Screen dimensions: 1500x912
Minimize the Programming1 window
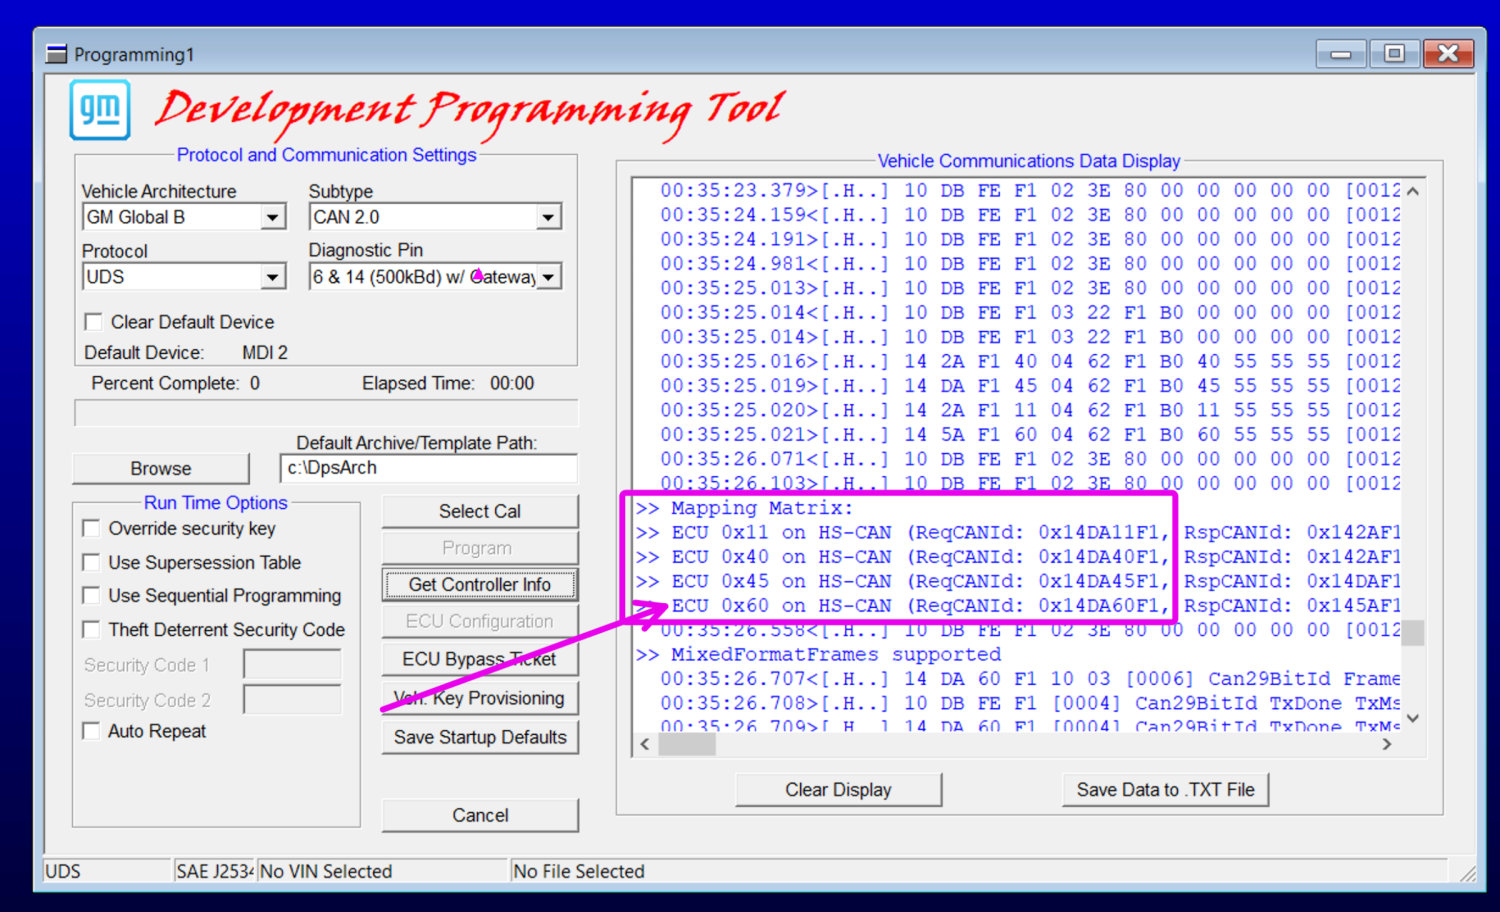coord(1341,53)
